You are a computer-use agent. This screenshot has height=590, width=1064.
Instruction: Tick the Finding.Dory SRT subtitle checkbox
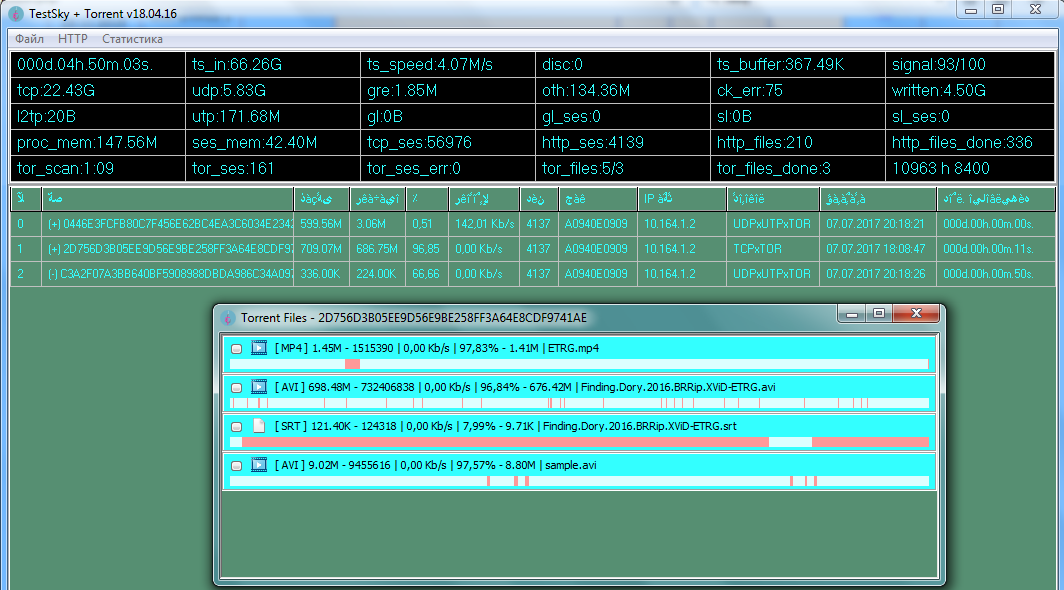tap(236, 427)
